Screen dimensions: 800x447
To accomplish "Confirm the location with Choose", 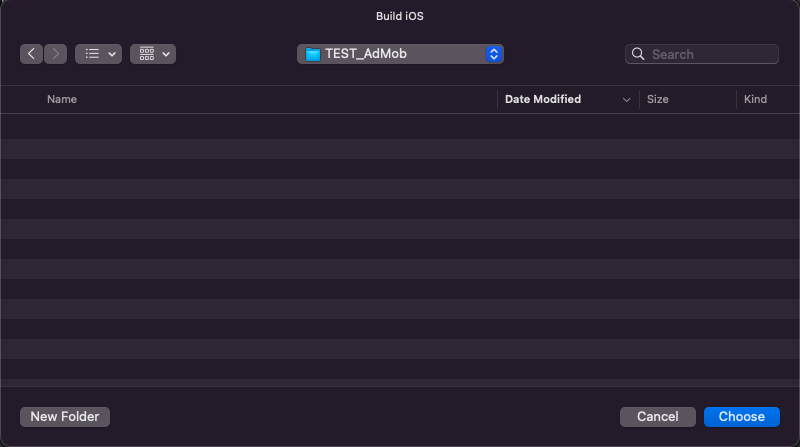I will coord(742,417).
